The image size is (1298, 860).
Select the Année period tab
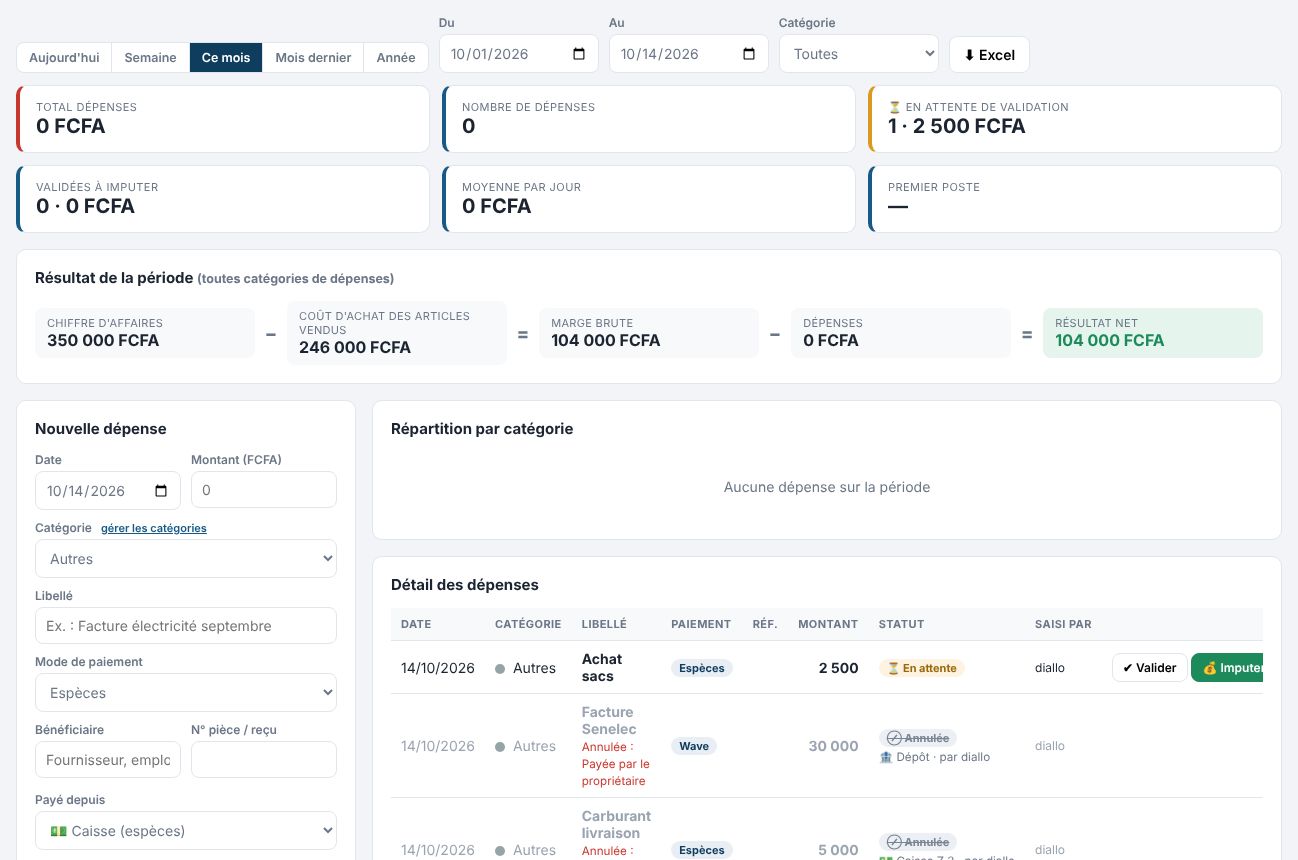point(396,57)
